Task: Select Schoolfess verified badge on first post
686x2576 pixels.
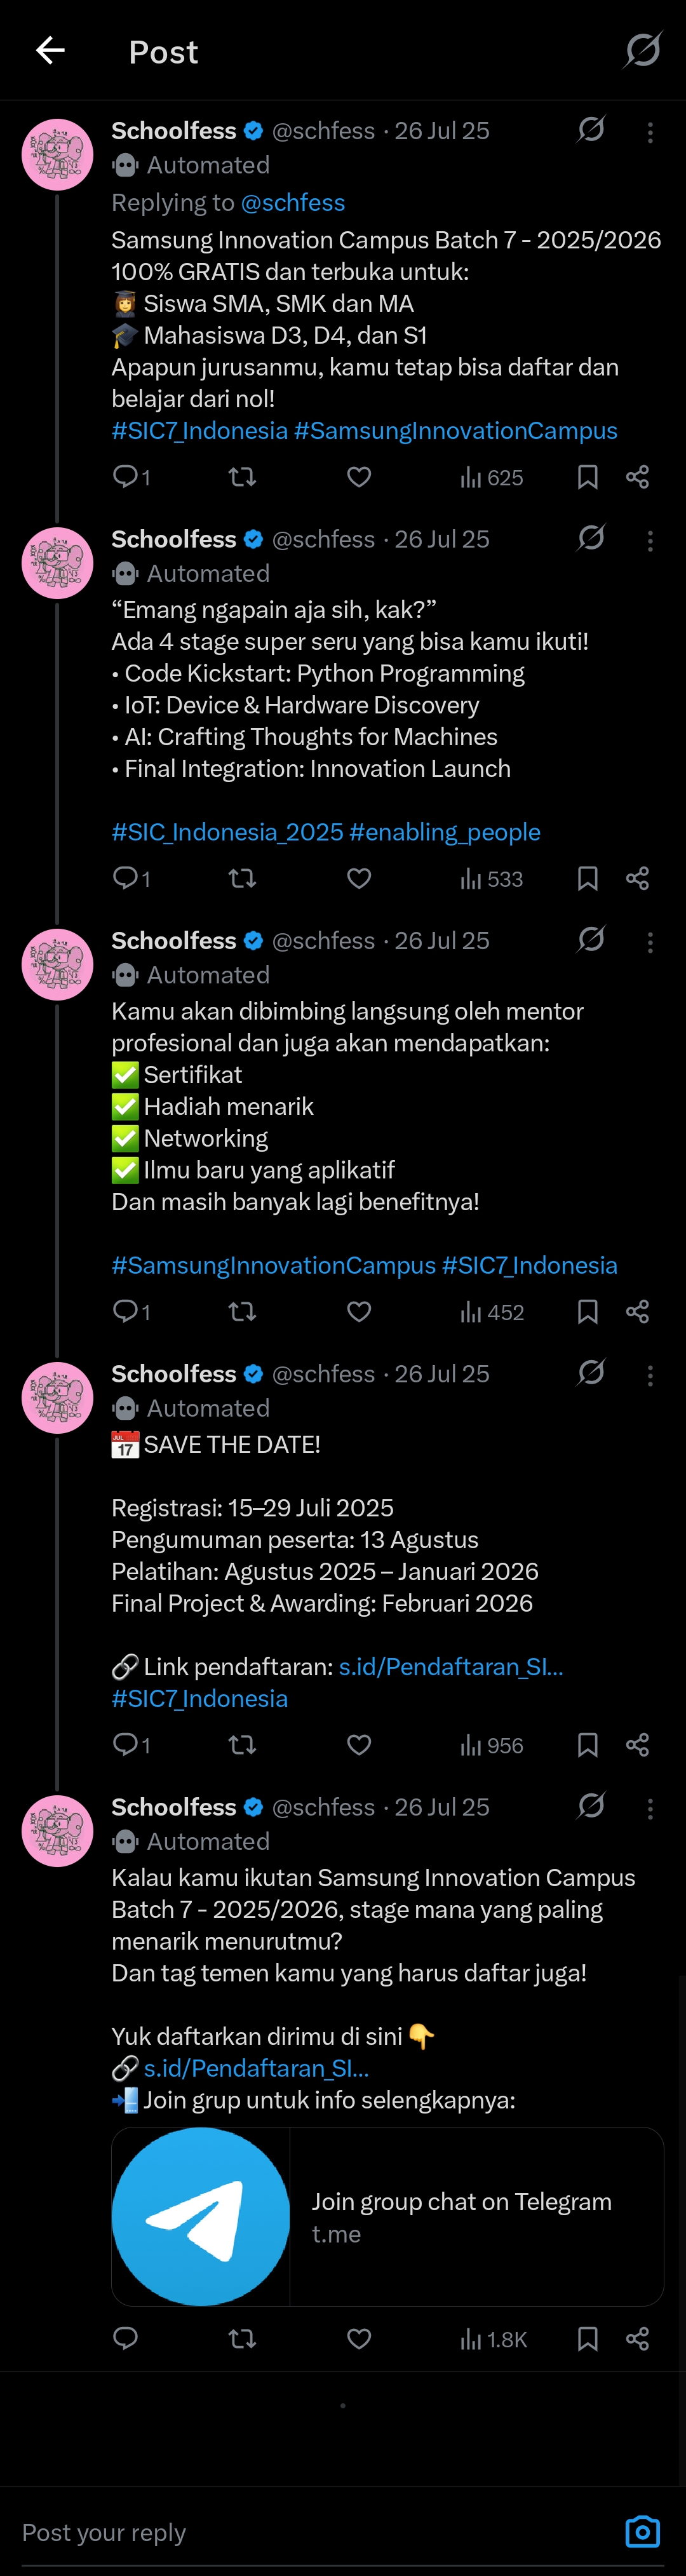Action: tap(253, 130)
